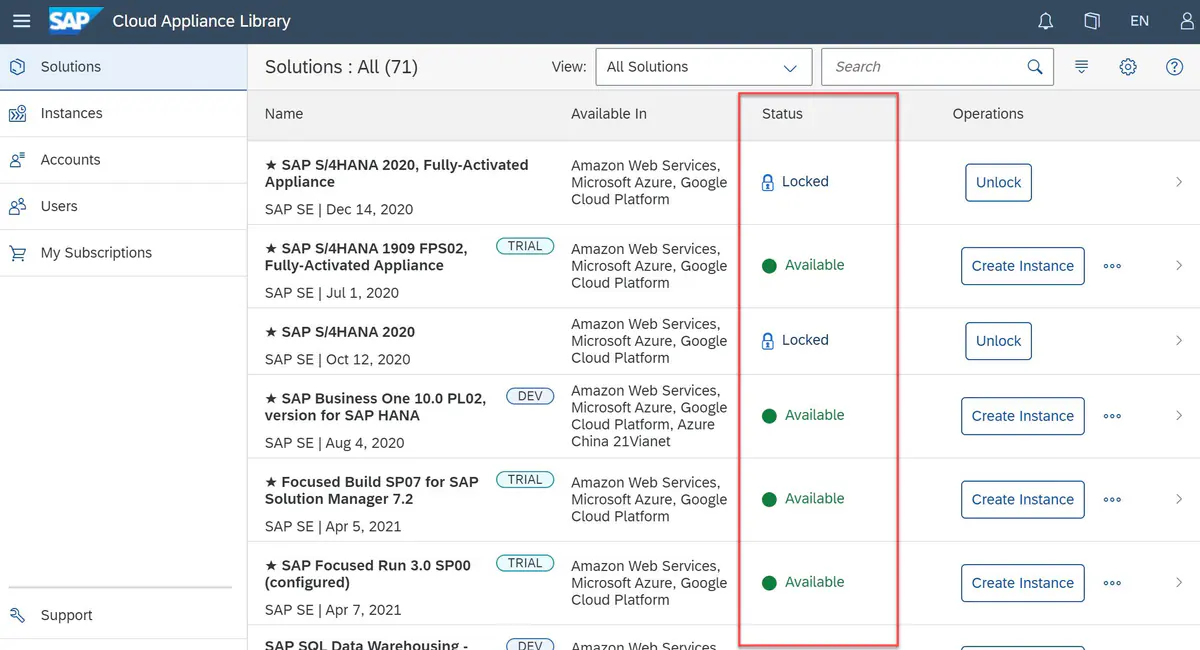Click the Support wrench icon
This screenshot has width=1200, height=650.
coord(17,615)
